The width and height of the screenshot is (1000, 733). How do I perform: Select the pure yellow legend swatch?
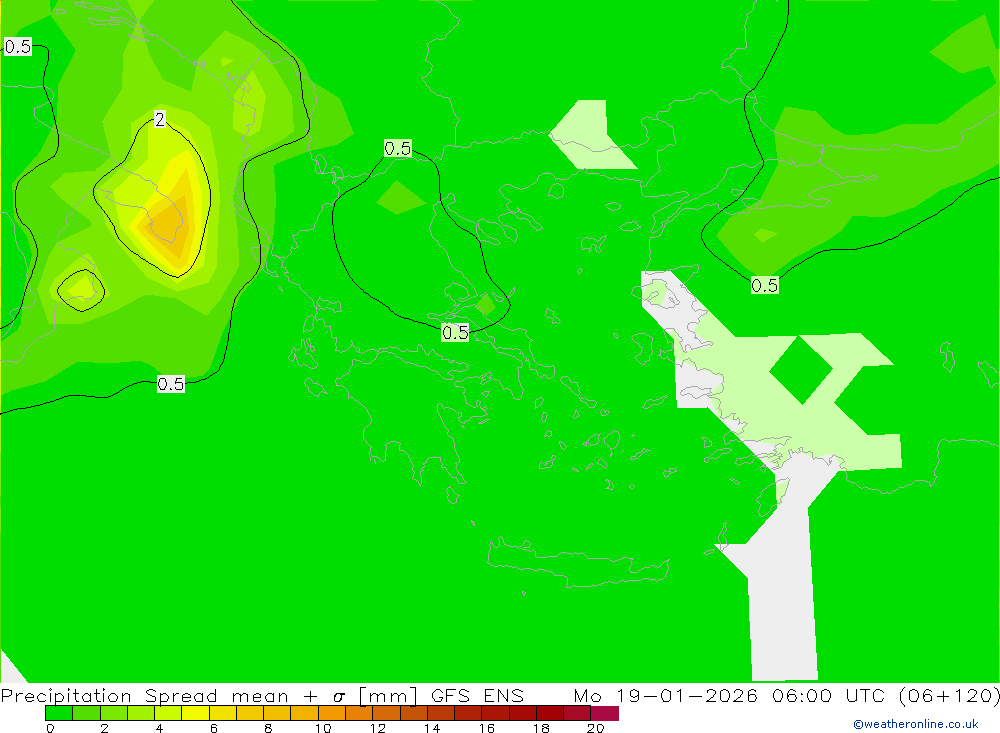(x=195, y=713)
